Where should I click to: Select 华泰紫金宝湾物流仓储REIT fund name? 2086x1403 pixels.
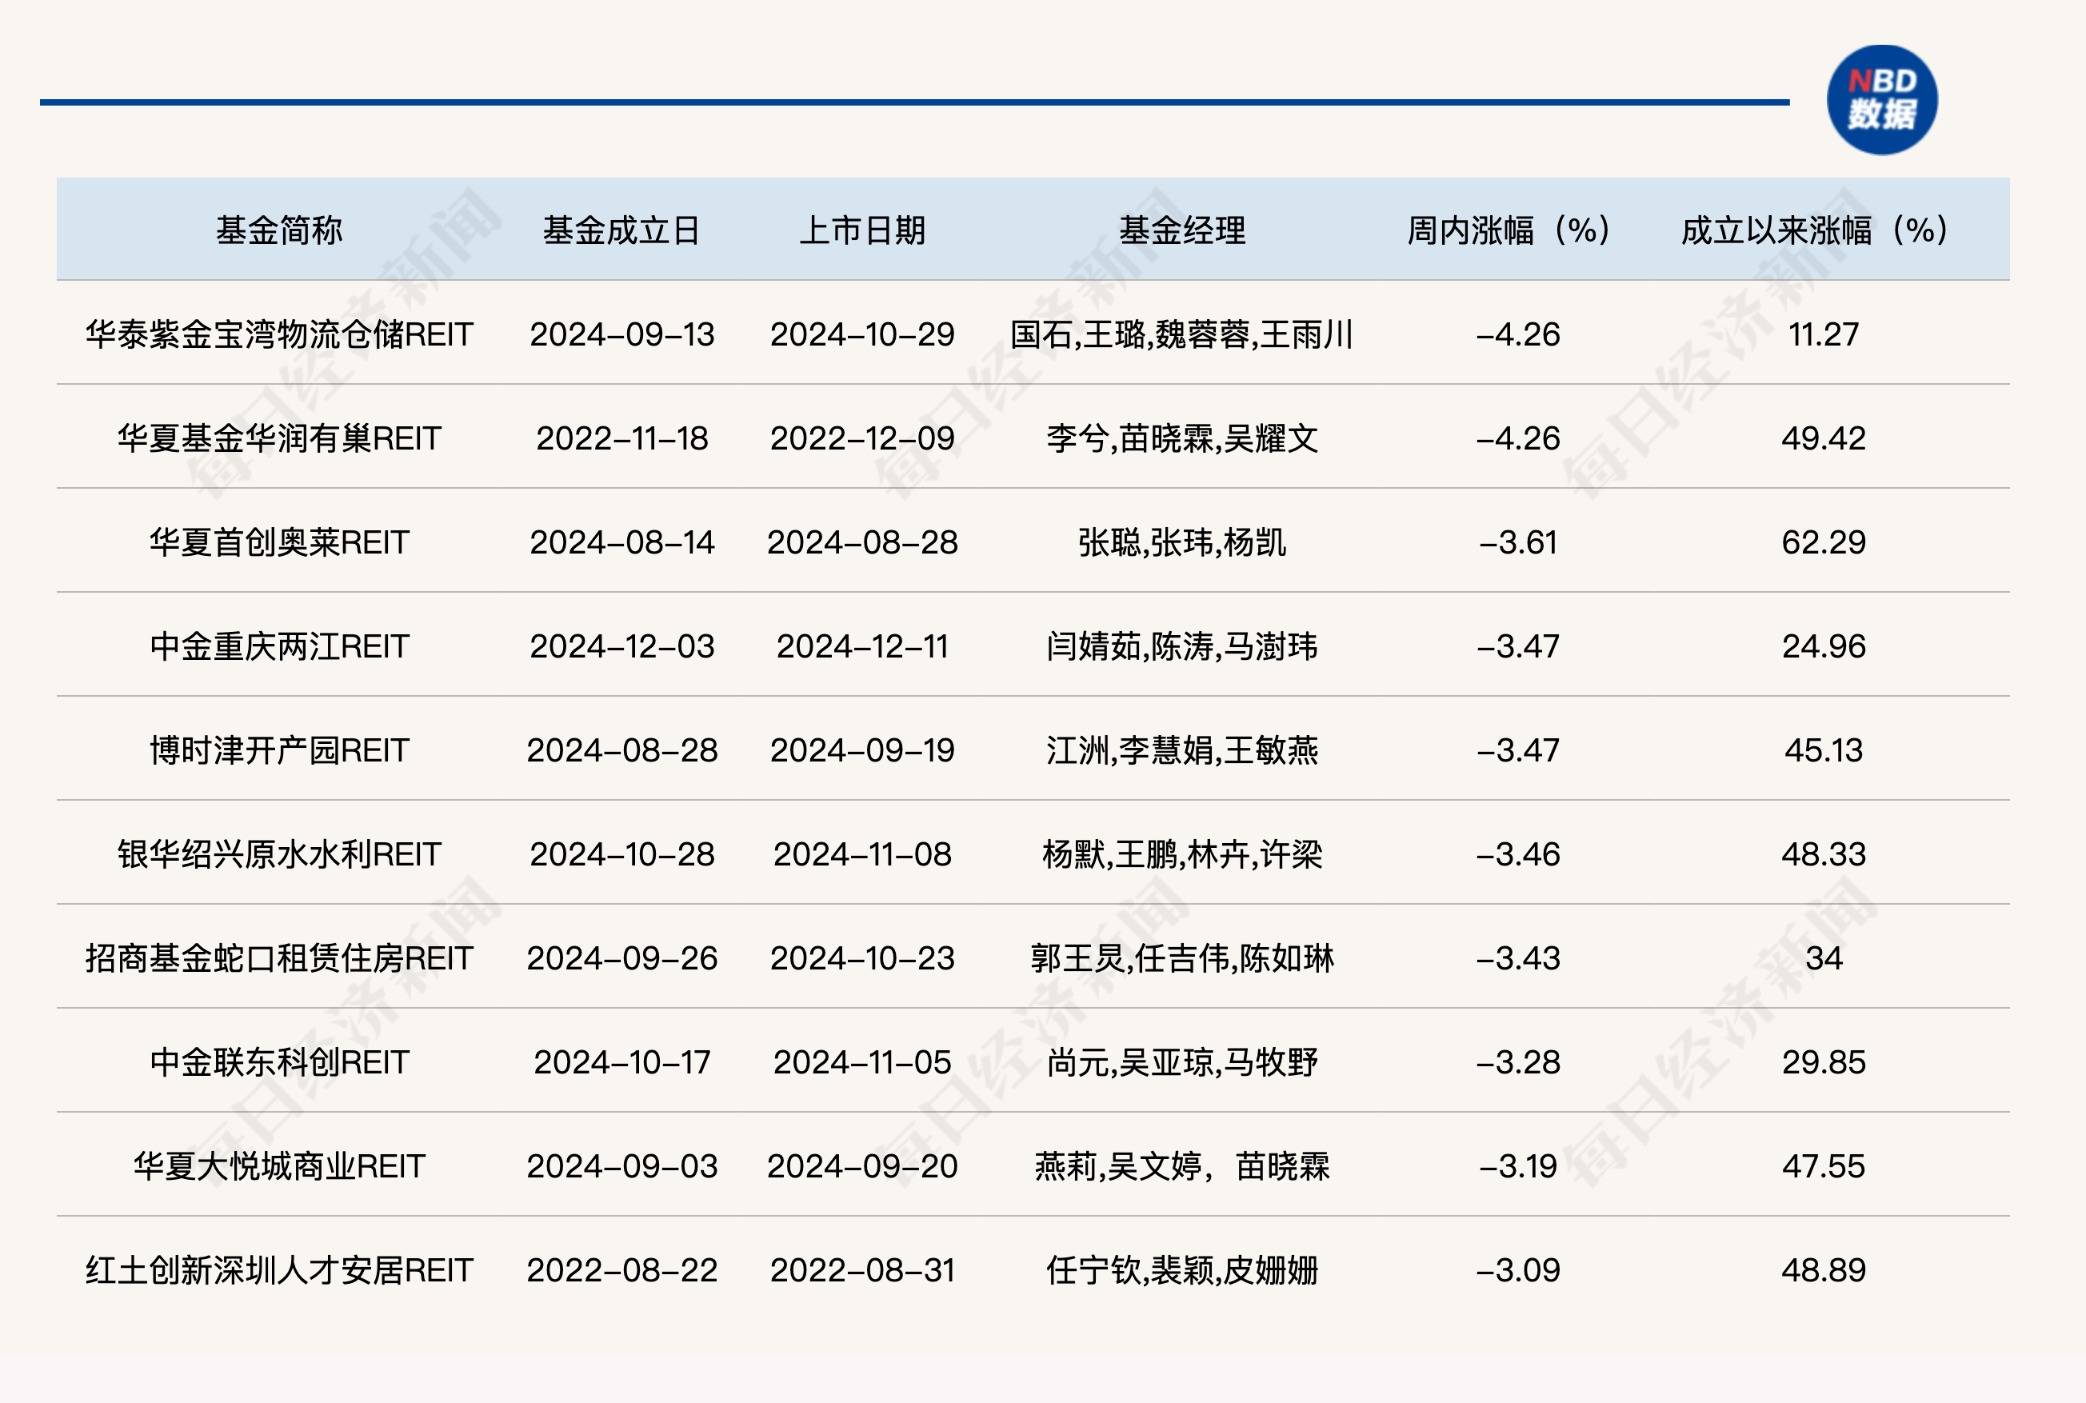click(279, 334)
